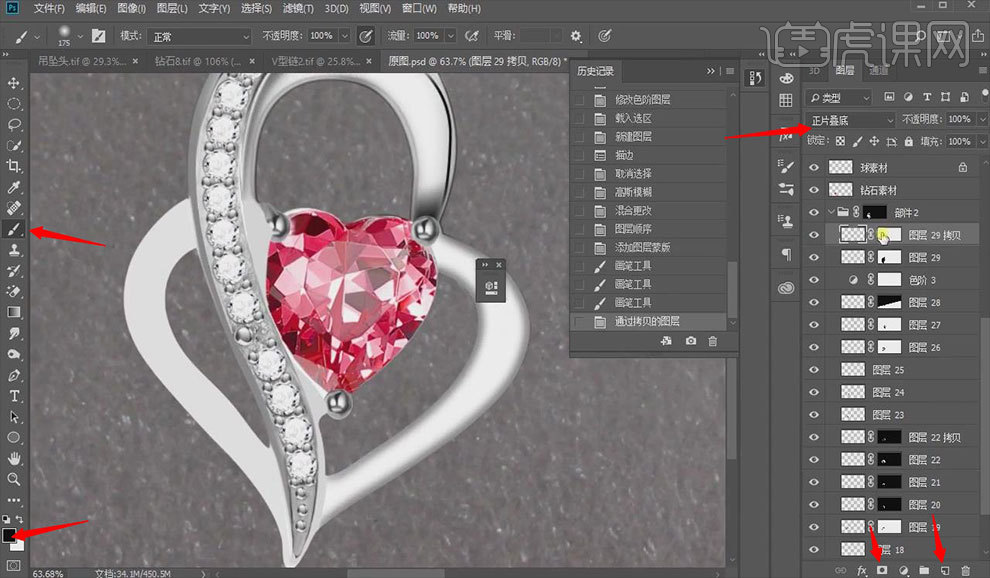Select the 高斯模糊 history state

633,192
